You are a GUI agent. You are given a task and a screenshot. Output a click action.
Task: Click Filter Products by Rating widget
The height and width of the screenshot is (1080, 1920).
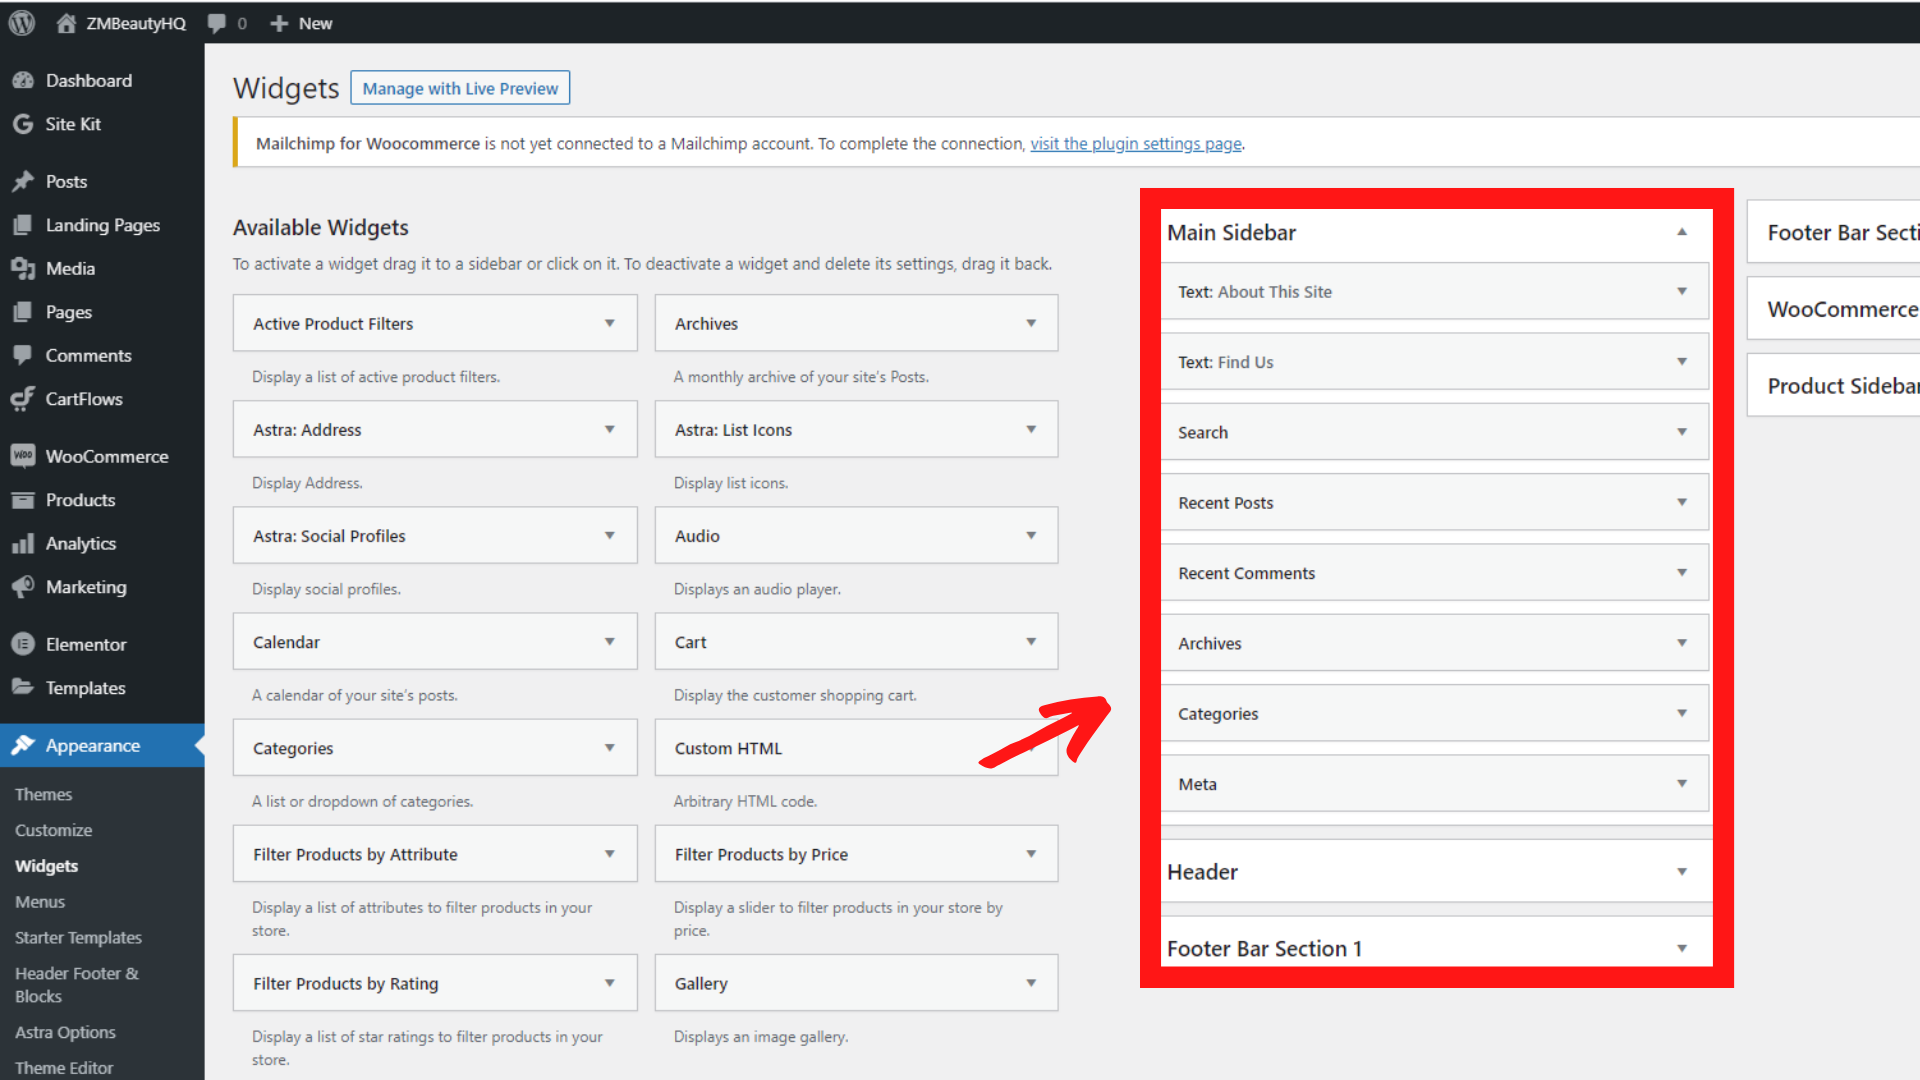(435, 983)
